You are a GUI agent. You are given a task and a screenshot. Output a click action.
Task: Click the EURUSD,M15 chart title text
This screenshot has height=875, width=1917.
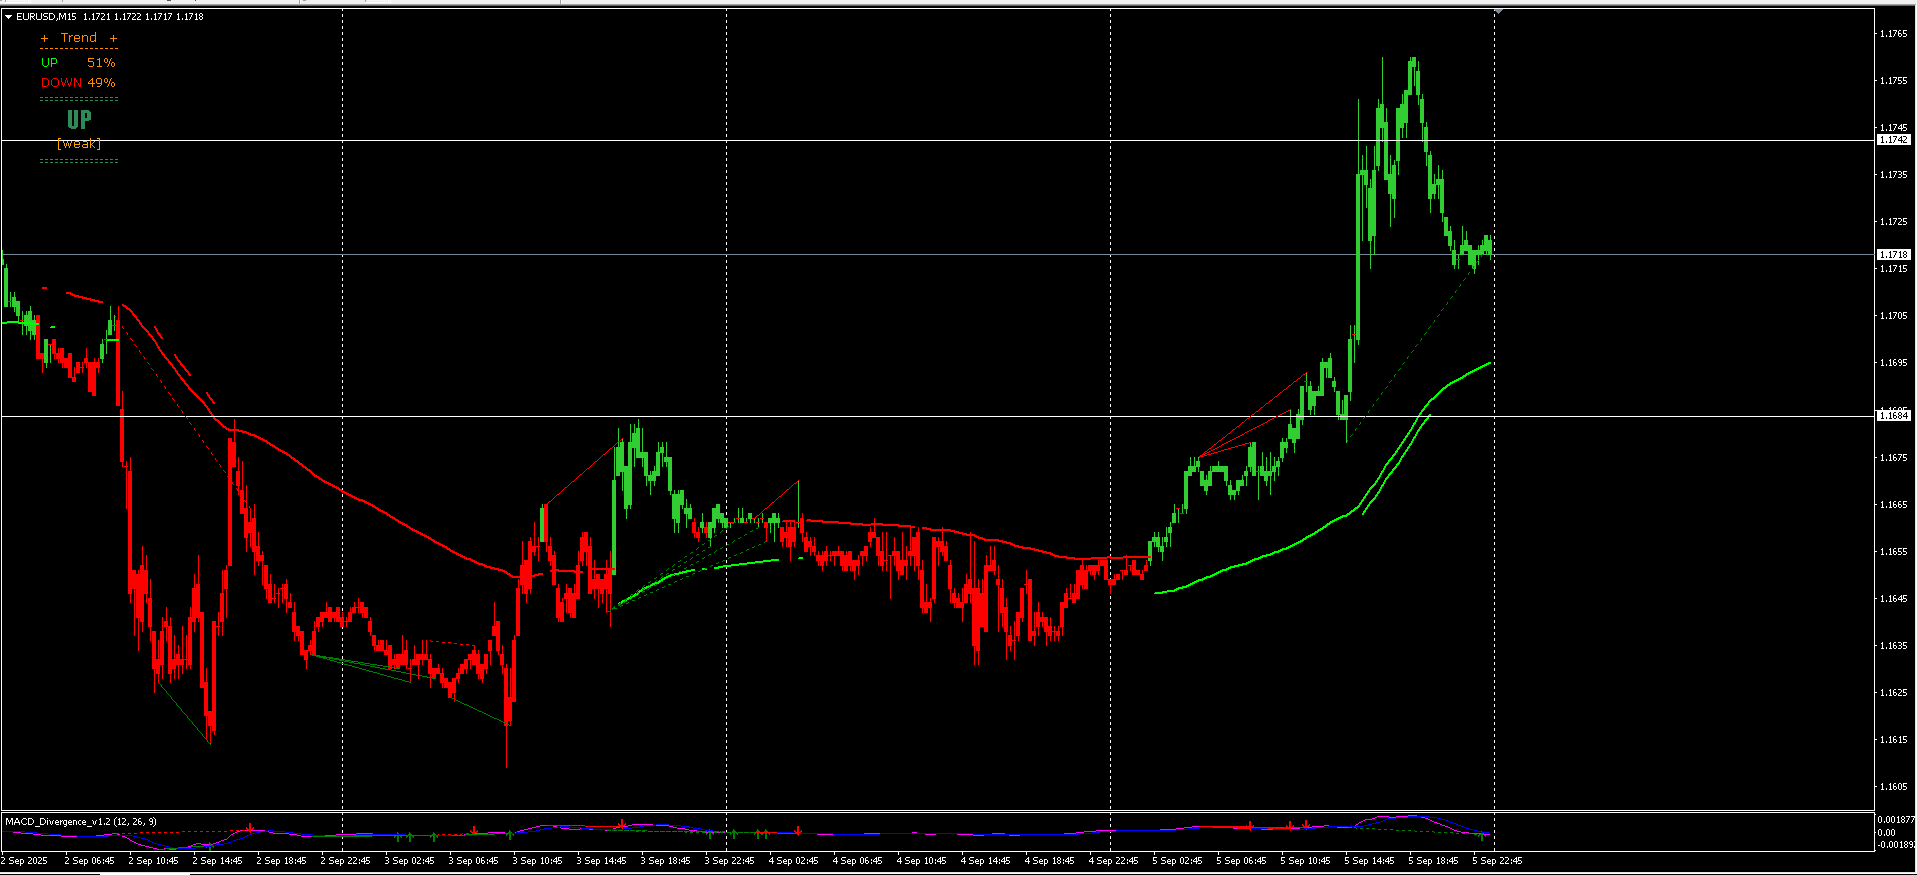tap(46, 17)
